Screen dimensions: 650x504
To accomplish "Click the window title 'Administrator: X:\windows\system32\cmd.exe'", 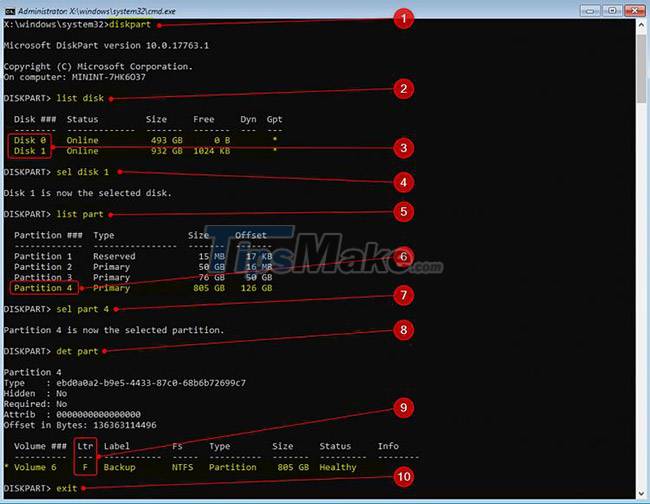I will (x=97, y=11).
